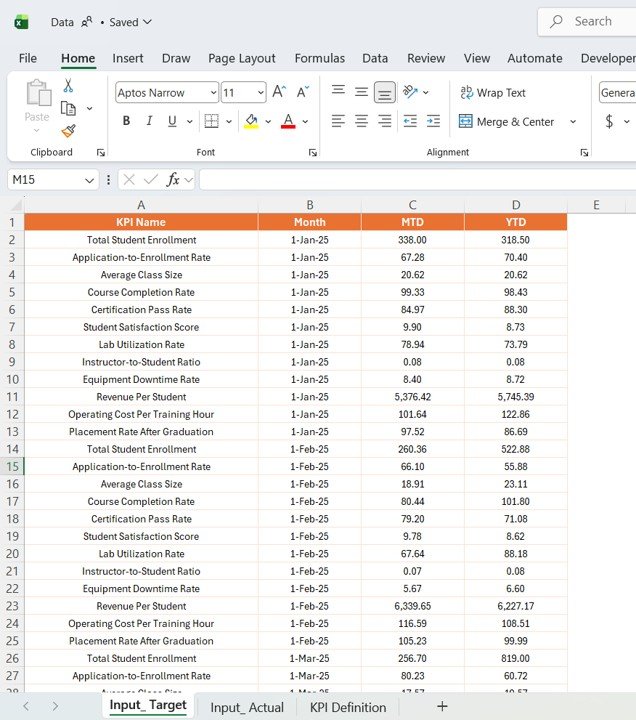636x720 pixels.
Task: Click the Insert Function fx icon
Action: (173, 180)
